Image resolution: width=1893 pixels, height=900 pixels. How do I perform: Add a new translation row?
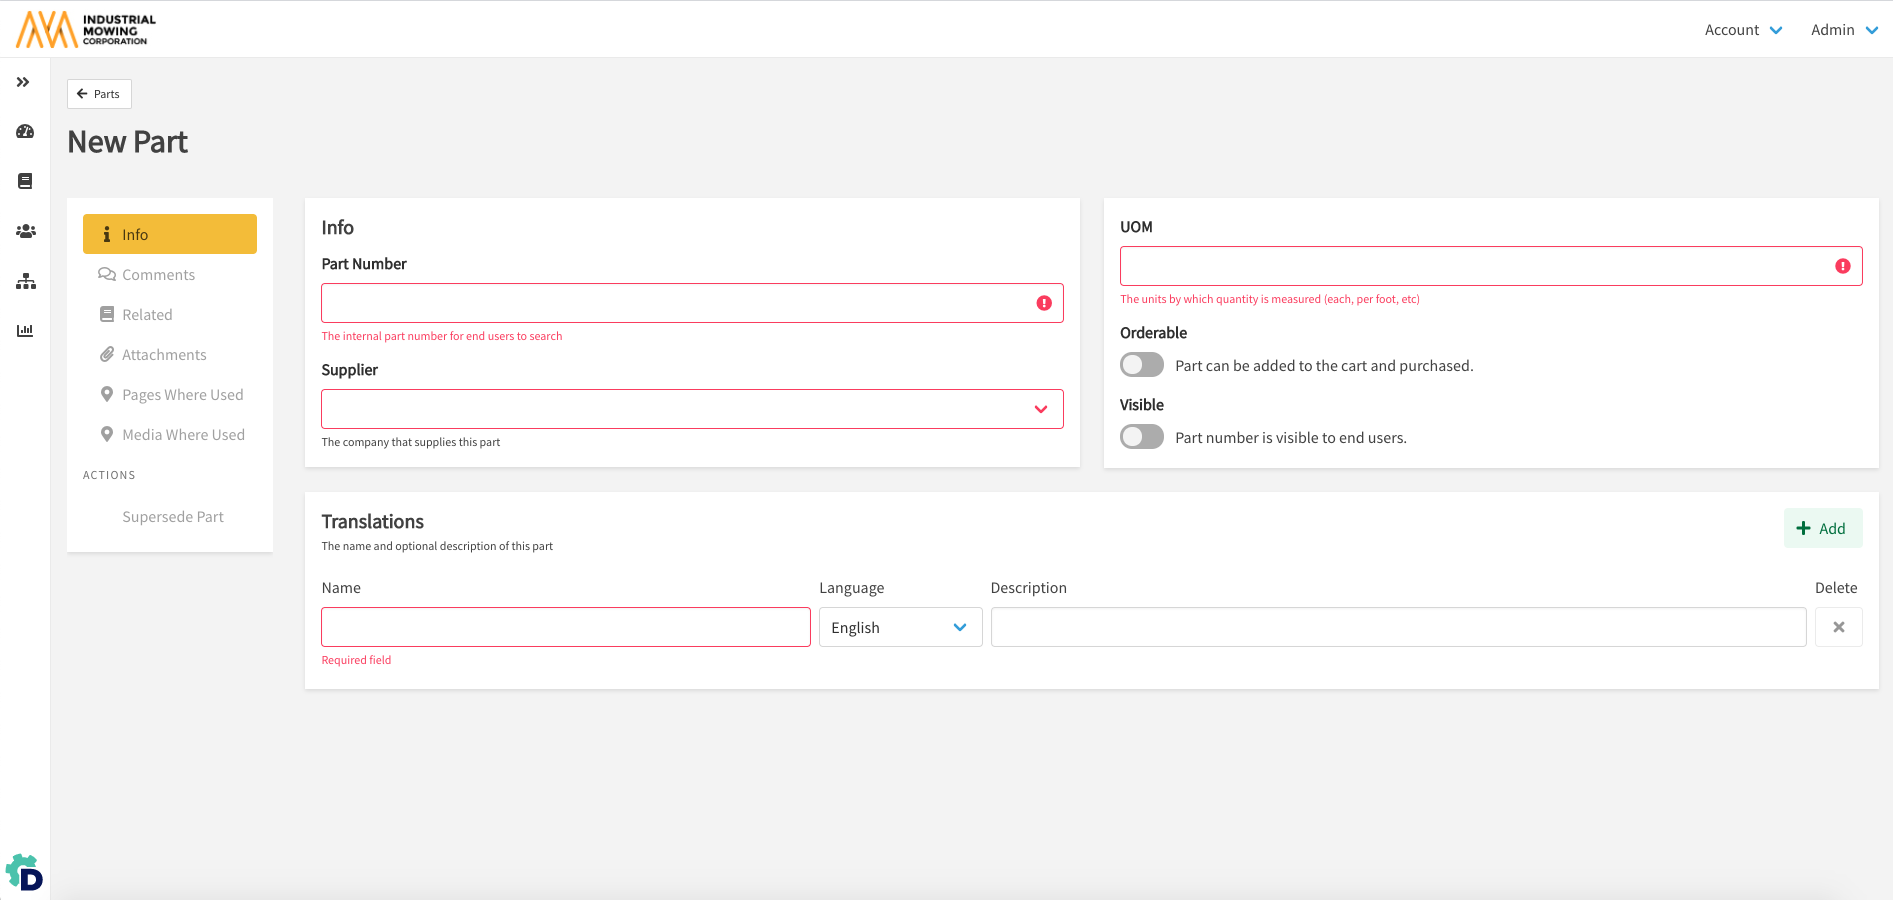coord(1822,528)
